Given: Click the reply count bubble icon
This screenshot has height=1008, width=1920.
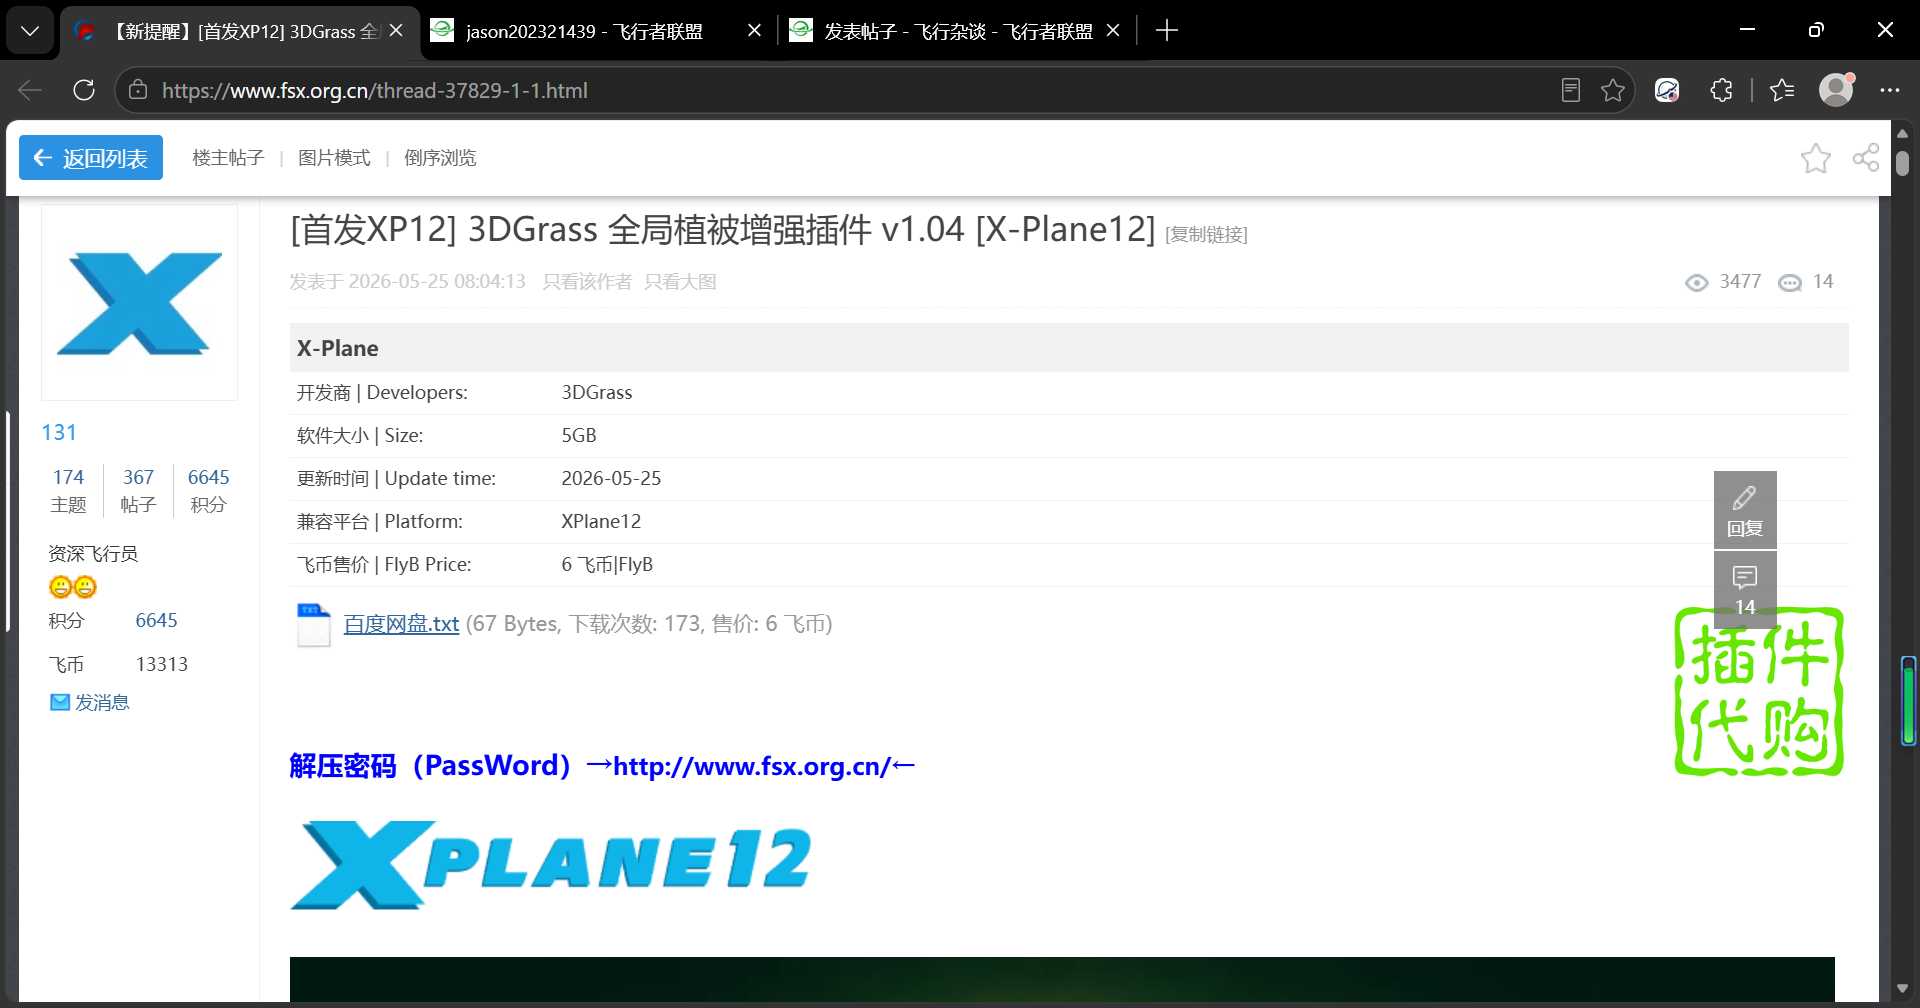Looking at the screenshot, I should (1790, 283).
